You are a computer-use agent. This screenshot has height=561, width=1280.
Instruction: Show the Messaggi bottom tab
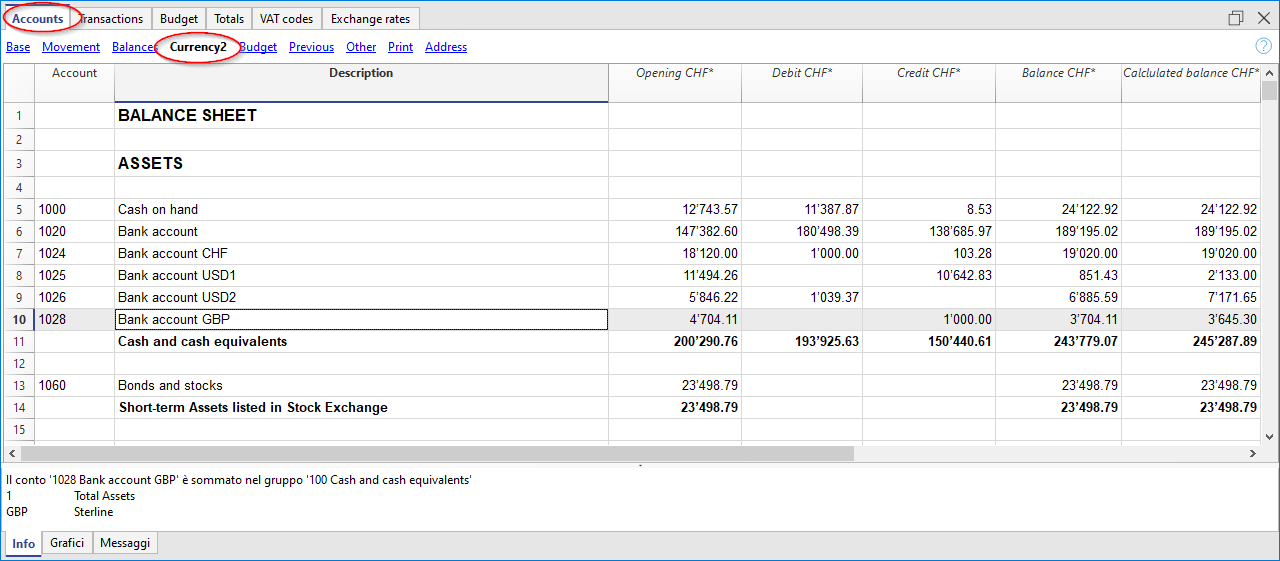pyautogui.click(x=125, y=543)
